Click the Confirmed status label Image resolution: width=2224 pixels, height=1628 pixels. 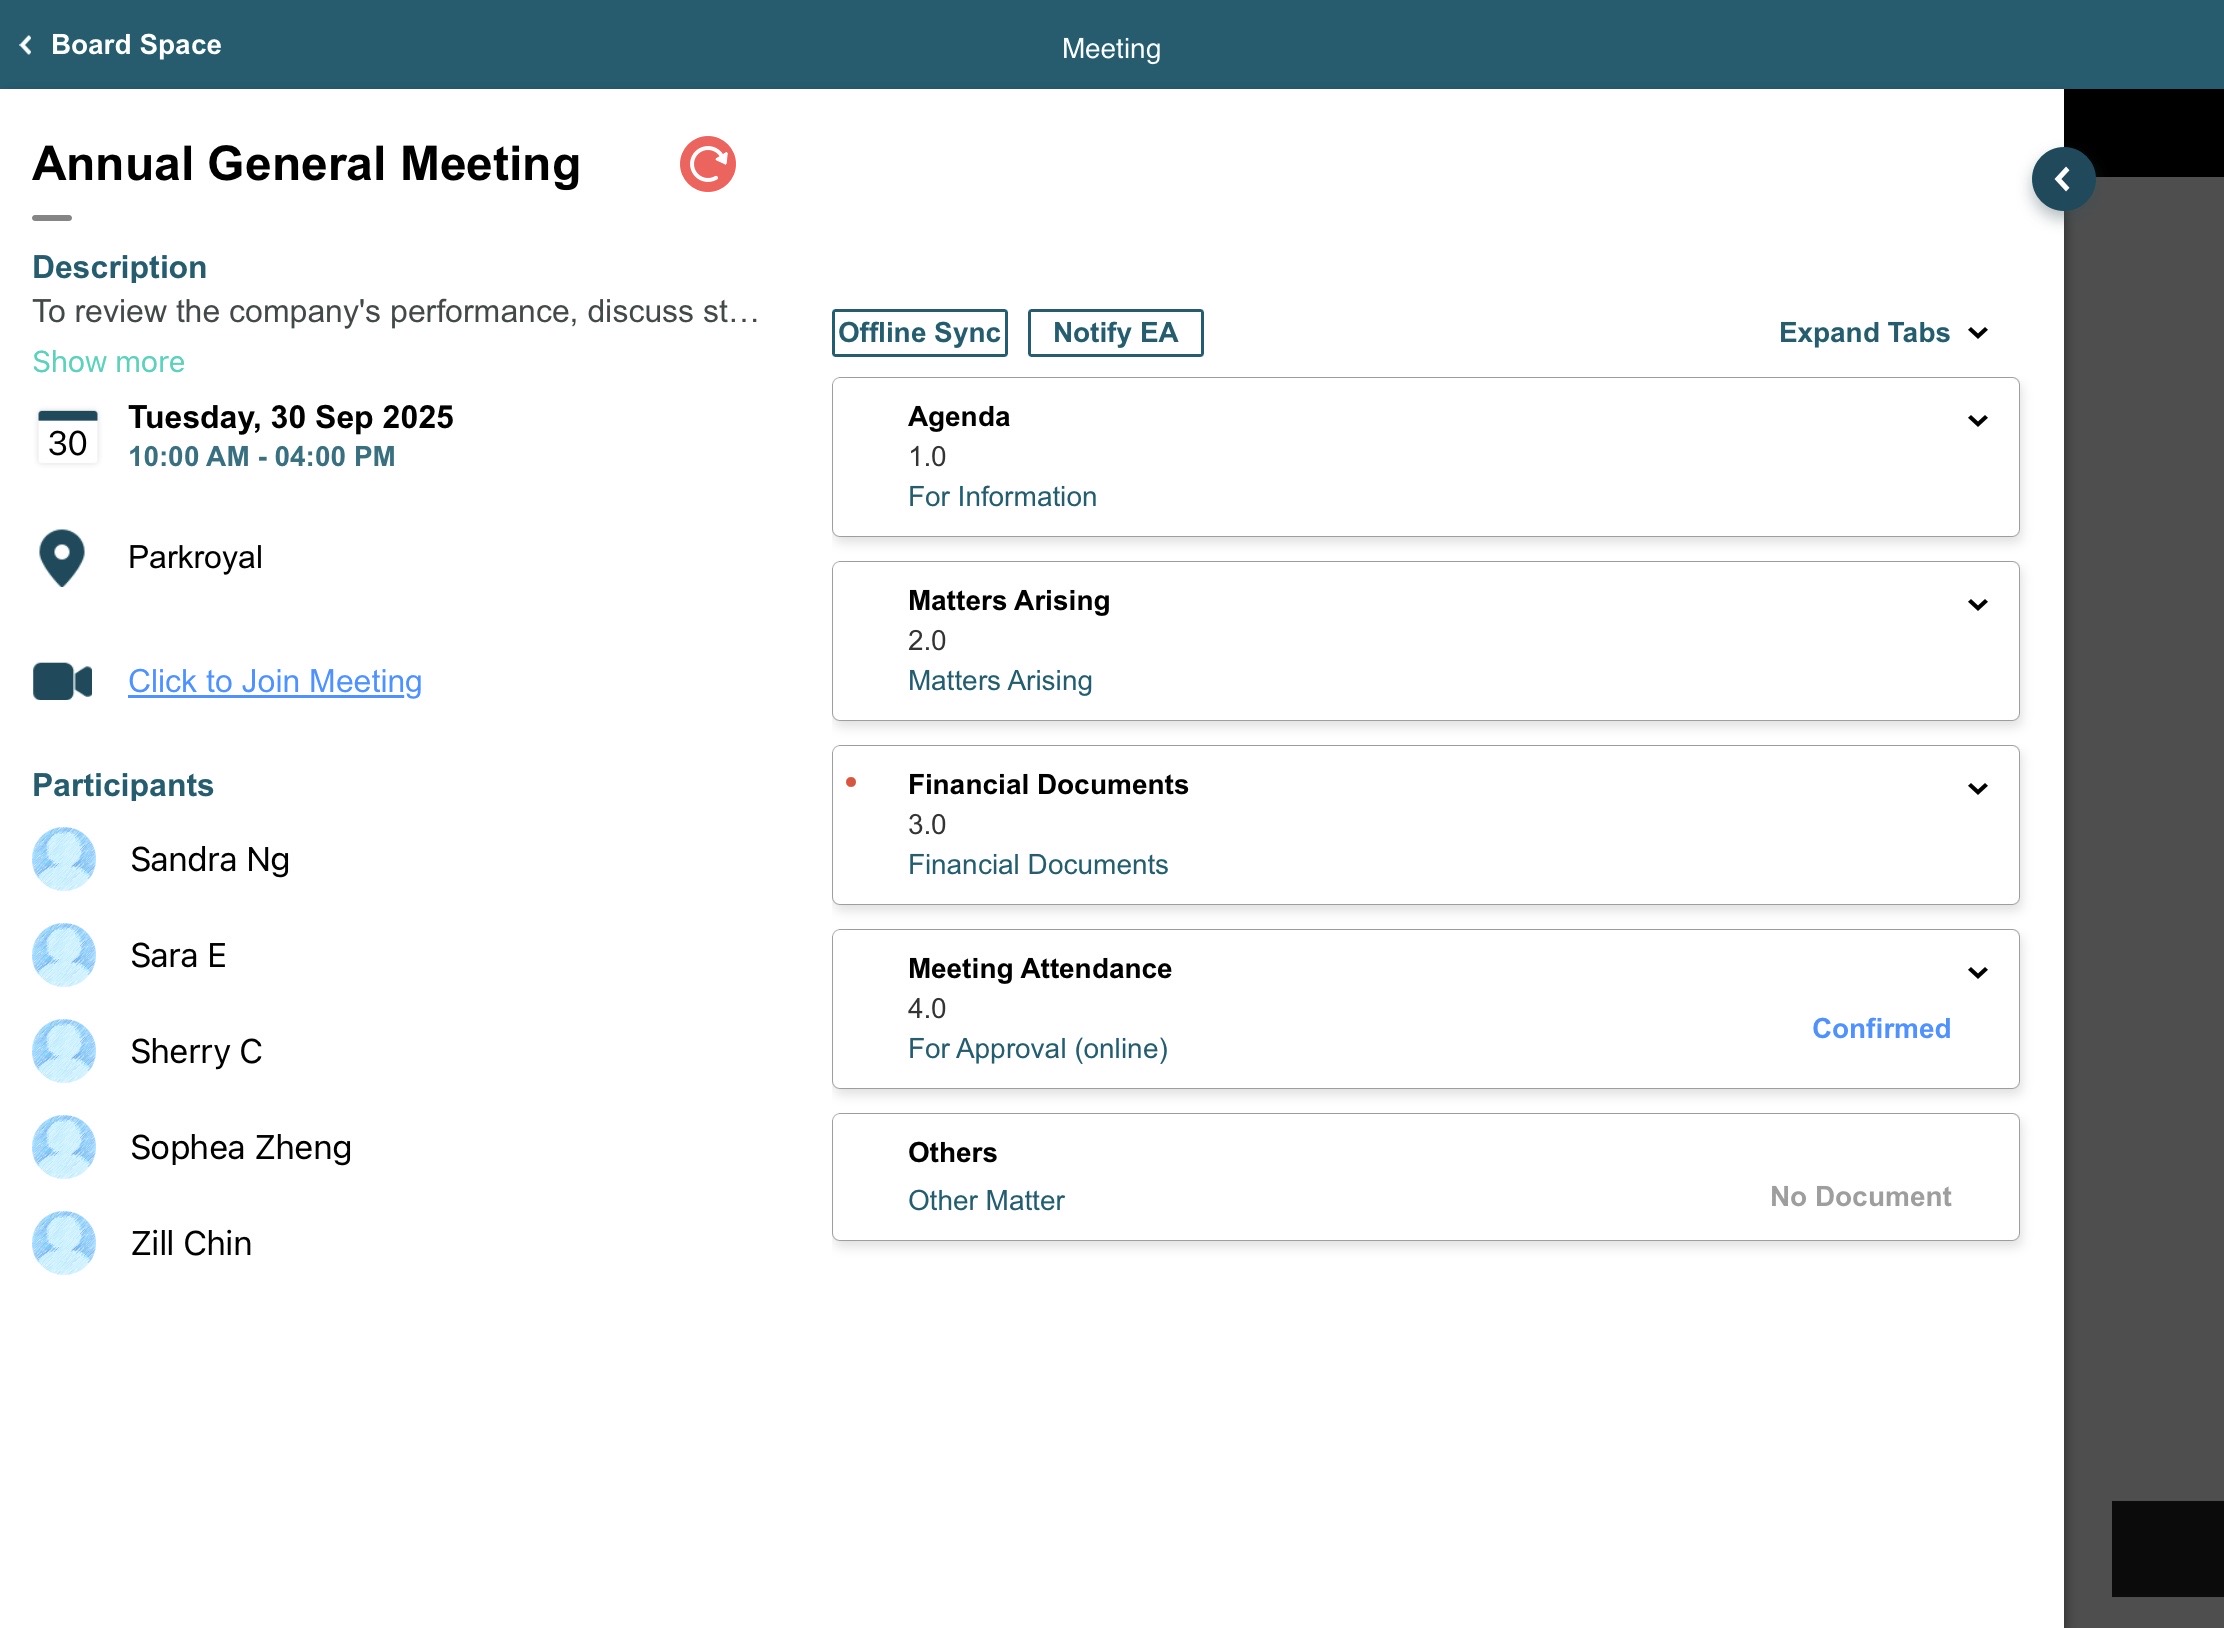(1880, 1028)
